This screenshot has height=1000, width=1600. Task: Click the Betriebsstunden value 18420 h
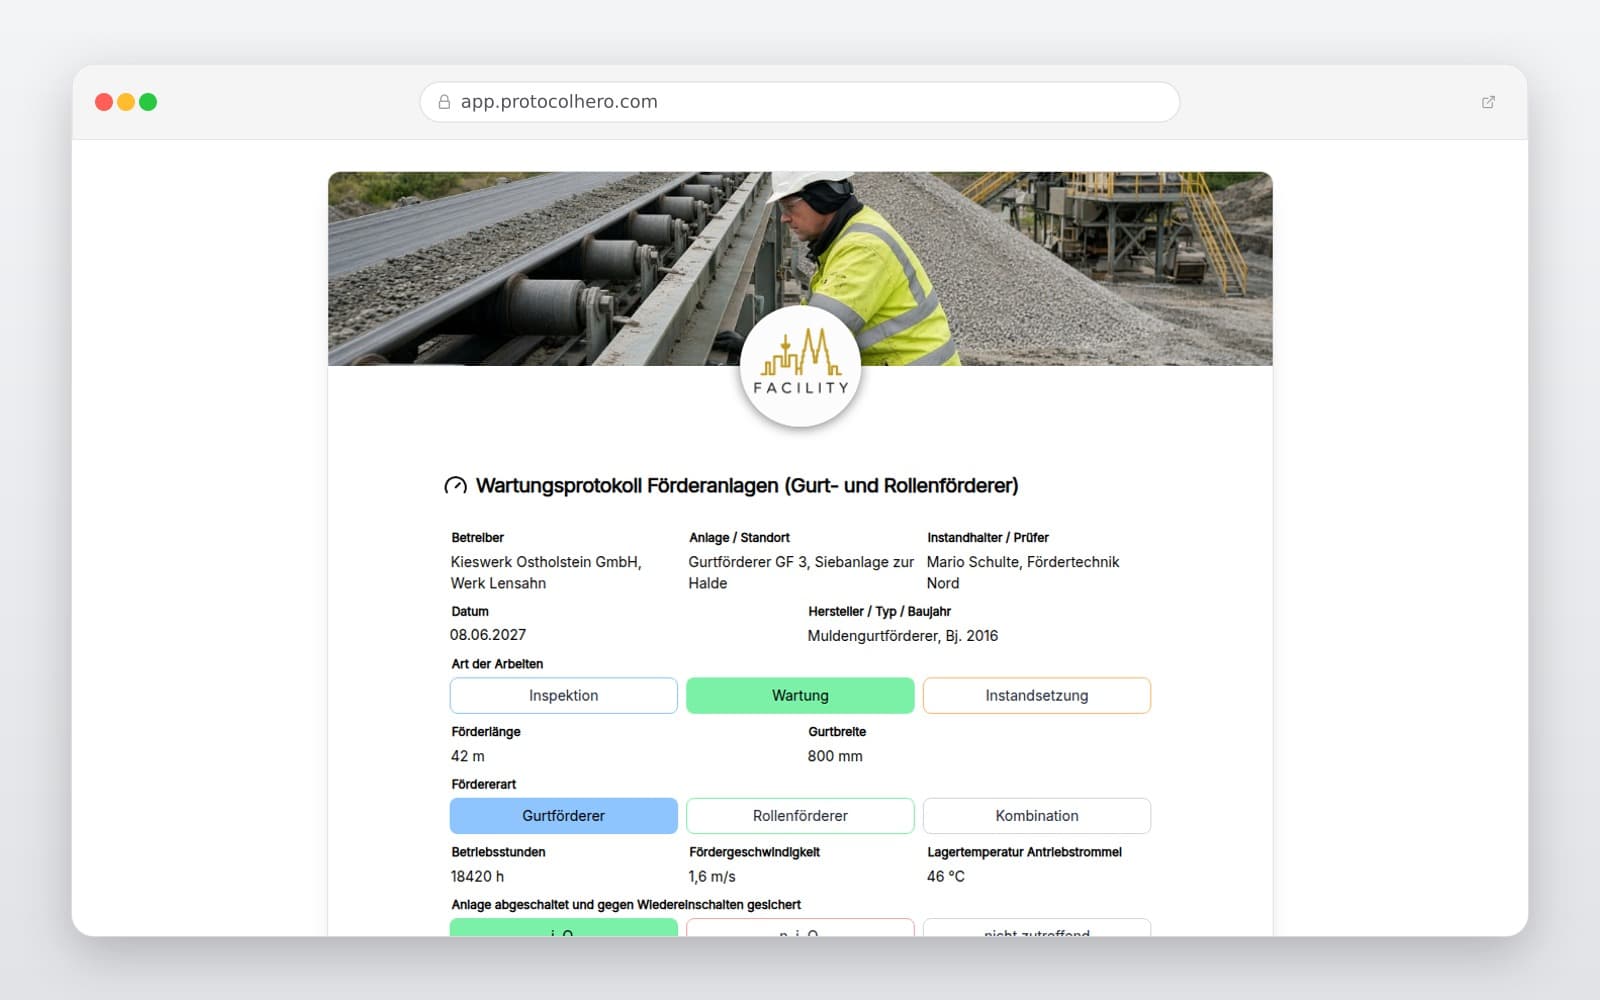[477, 876]
